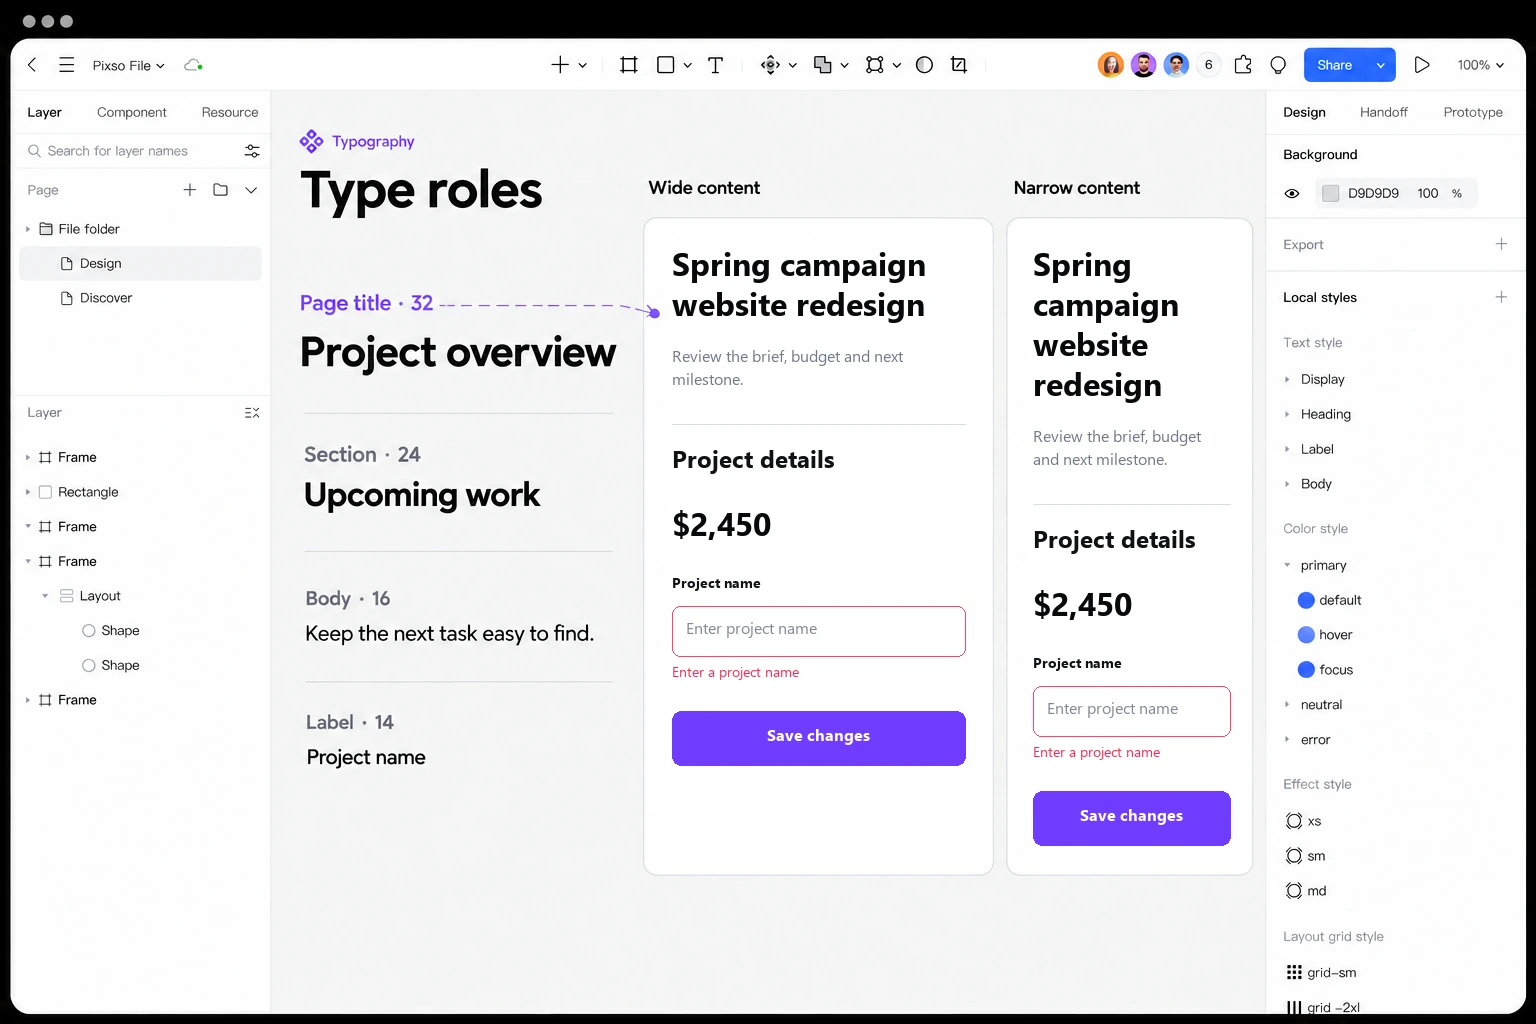Viewport: 1536px width, 1024px height.
Task: Collapse all layers icon
Action: 252,413
